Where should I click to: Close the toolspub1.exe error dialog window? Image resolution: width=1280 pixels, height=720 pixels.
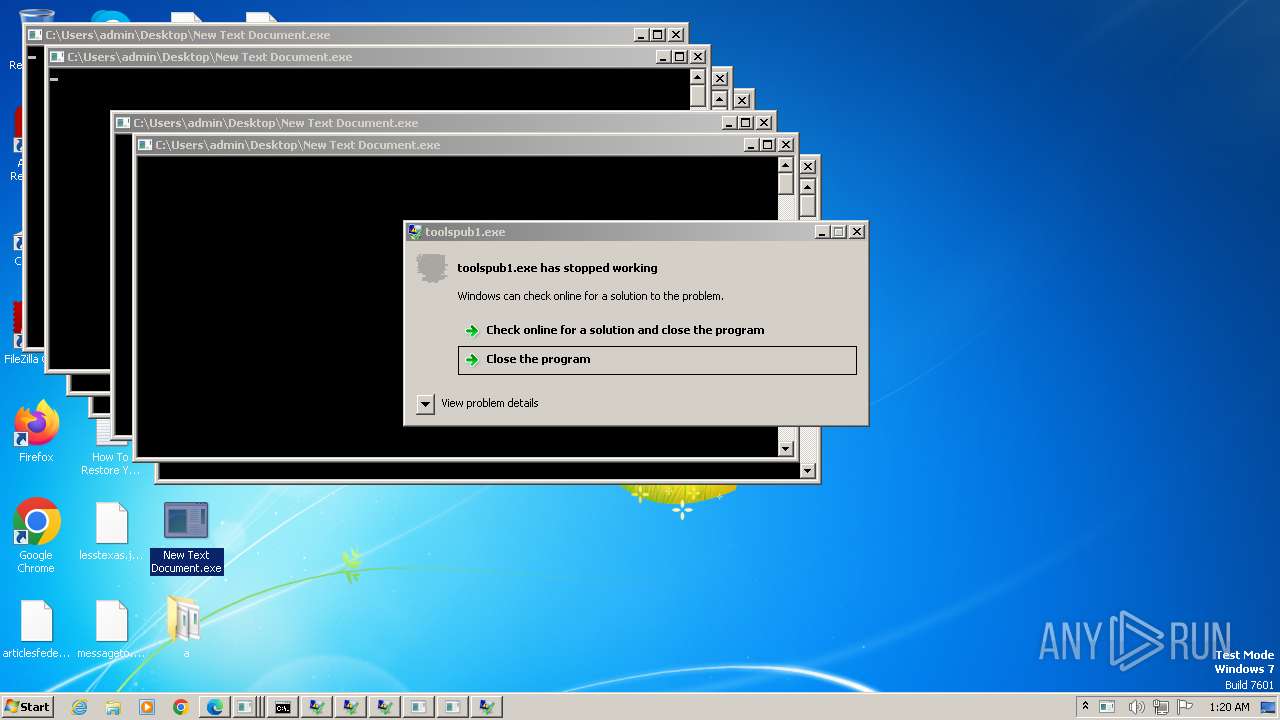tap(856, 232)
